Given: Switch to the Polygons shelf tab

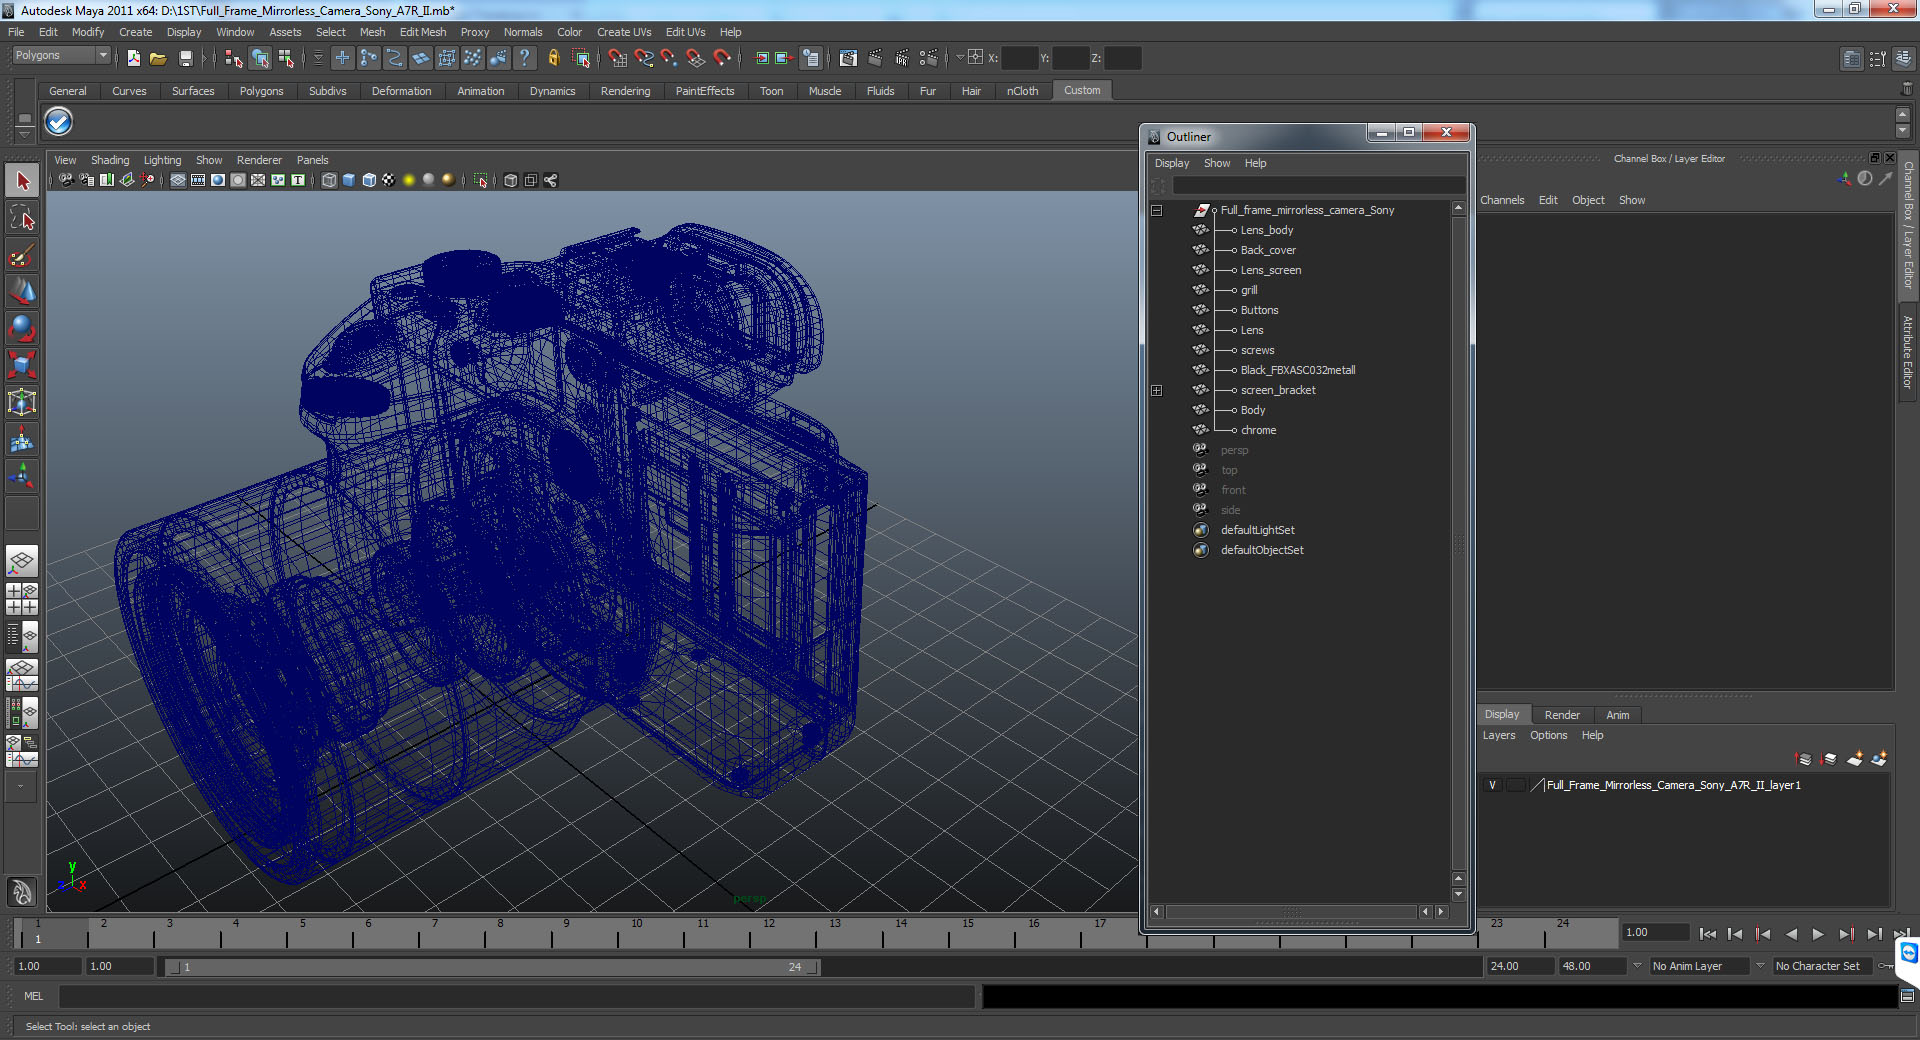Looking at the screenshot, I should pos(261,91).
